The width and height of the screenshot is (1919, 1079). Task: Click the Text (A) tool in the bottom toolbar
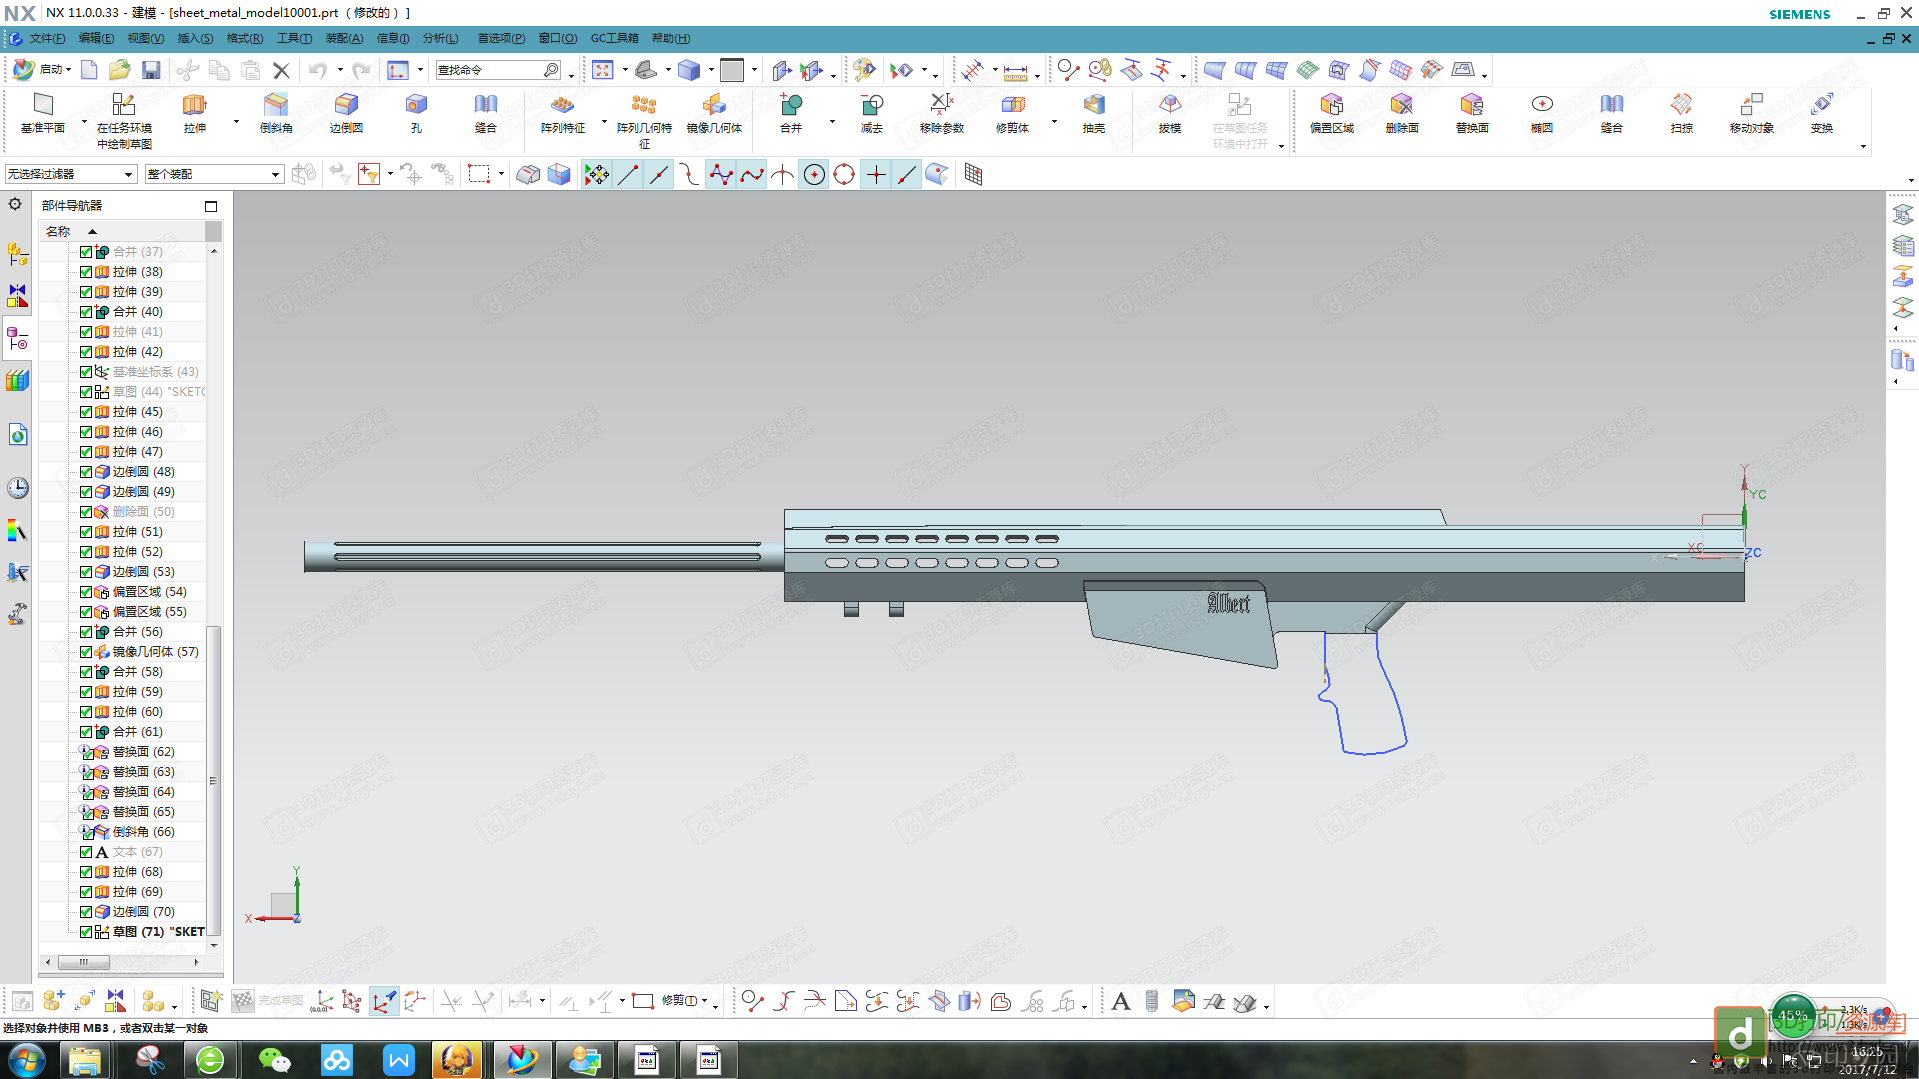[x=1121, y=1001]
